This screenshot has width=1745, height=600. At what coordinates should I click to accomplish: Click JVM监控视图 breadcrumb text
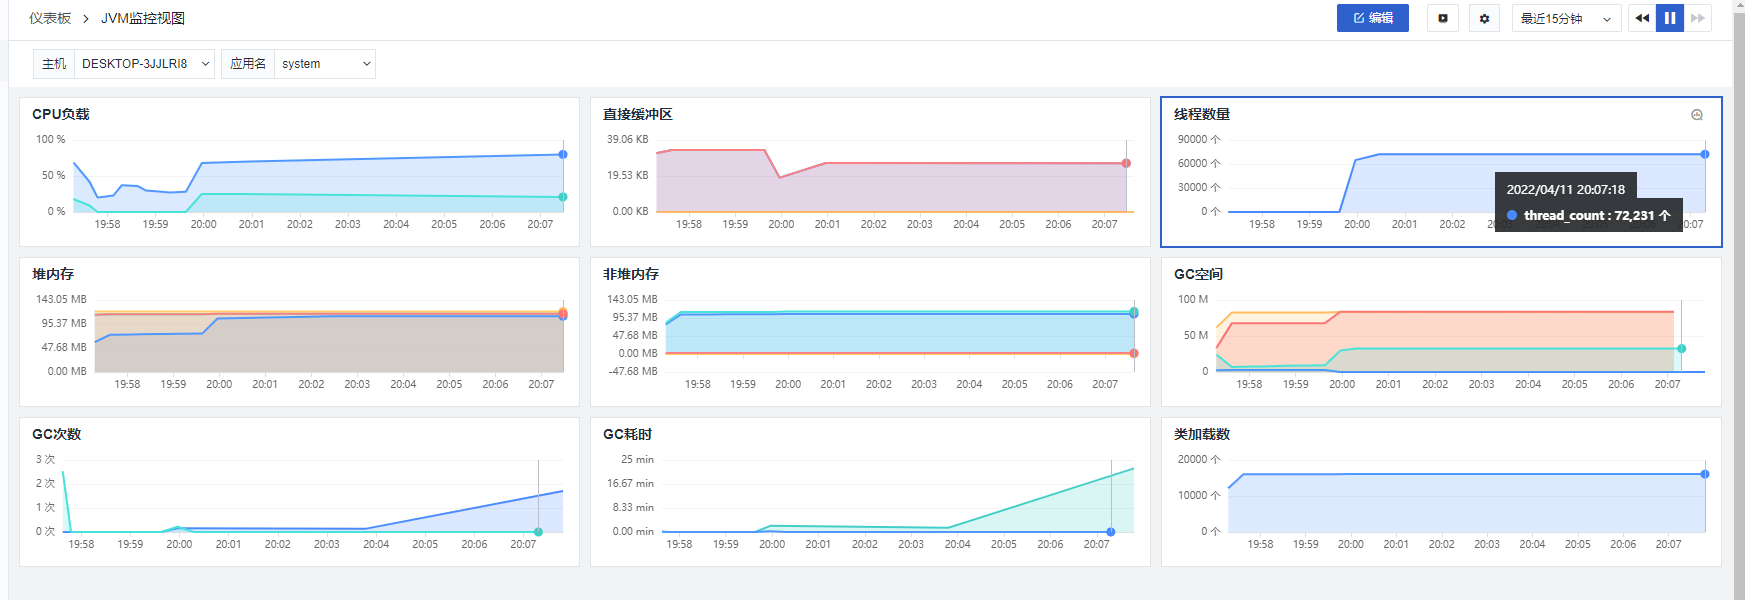[143, 18]
